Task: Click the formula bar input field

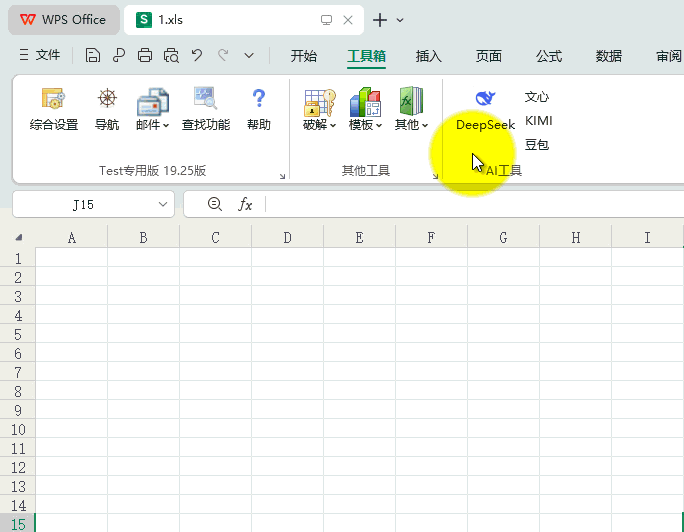Action: tap(470, 204)
